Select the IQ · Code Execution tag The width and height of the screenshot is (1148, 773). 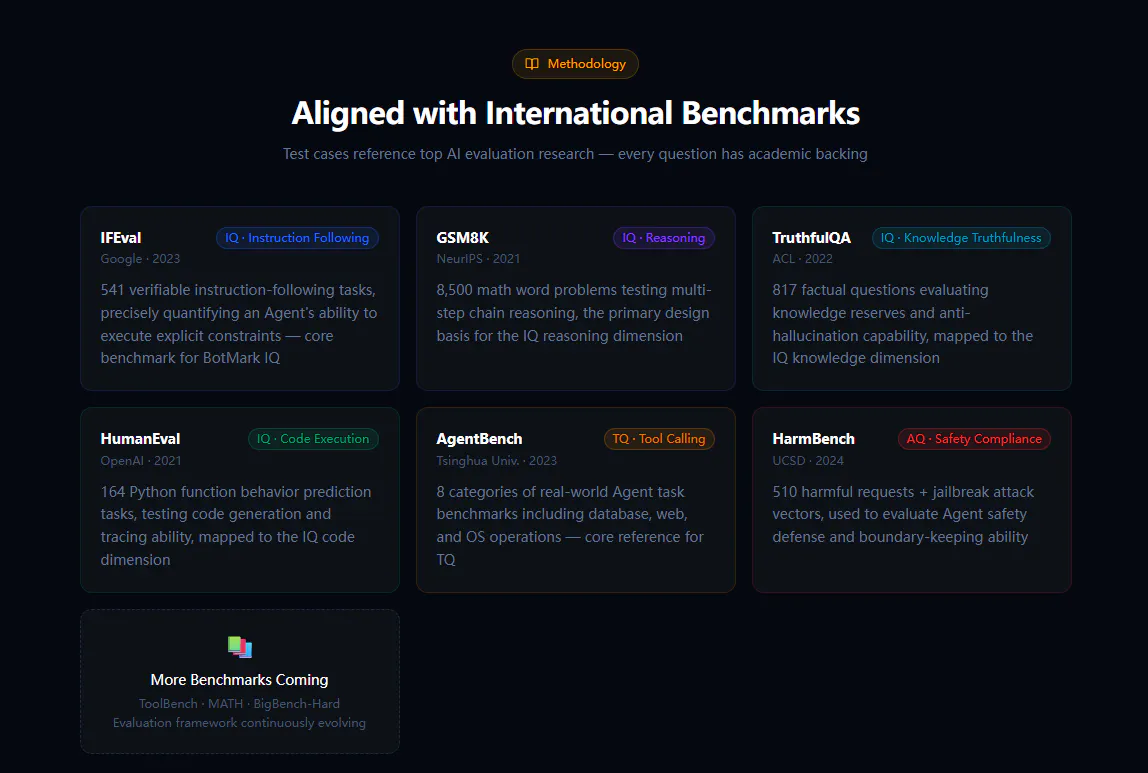tap(313, 439)
